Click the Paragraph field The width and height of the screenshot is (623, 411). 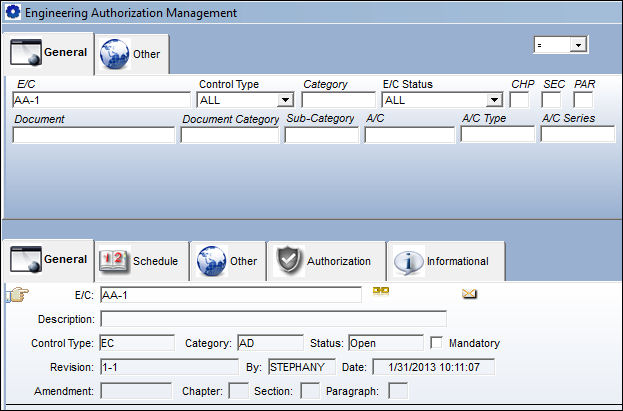398,391
